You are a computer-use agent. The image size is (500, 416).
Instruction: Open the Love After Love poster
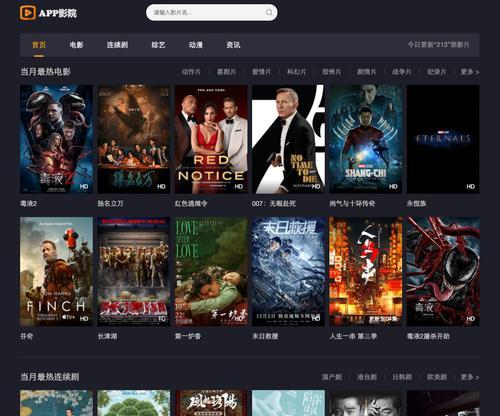pos(211,272)
